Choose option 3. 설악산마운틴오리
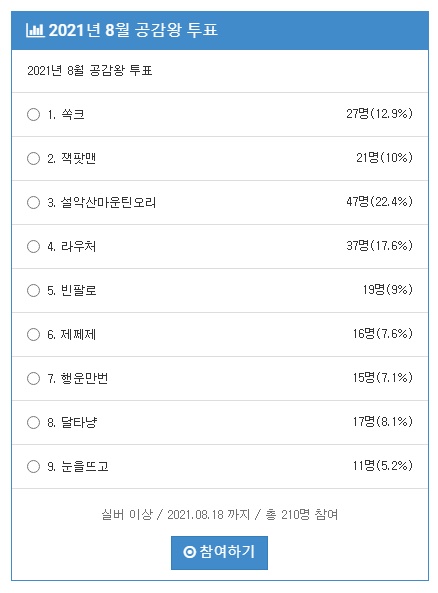Image resolution: width=438 pixels, height=593 pixels. [33, 202]
